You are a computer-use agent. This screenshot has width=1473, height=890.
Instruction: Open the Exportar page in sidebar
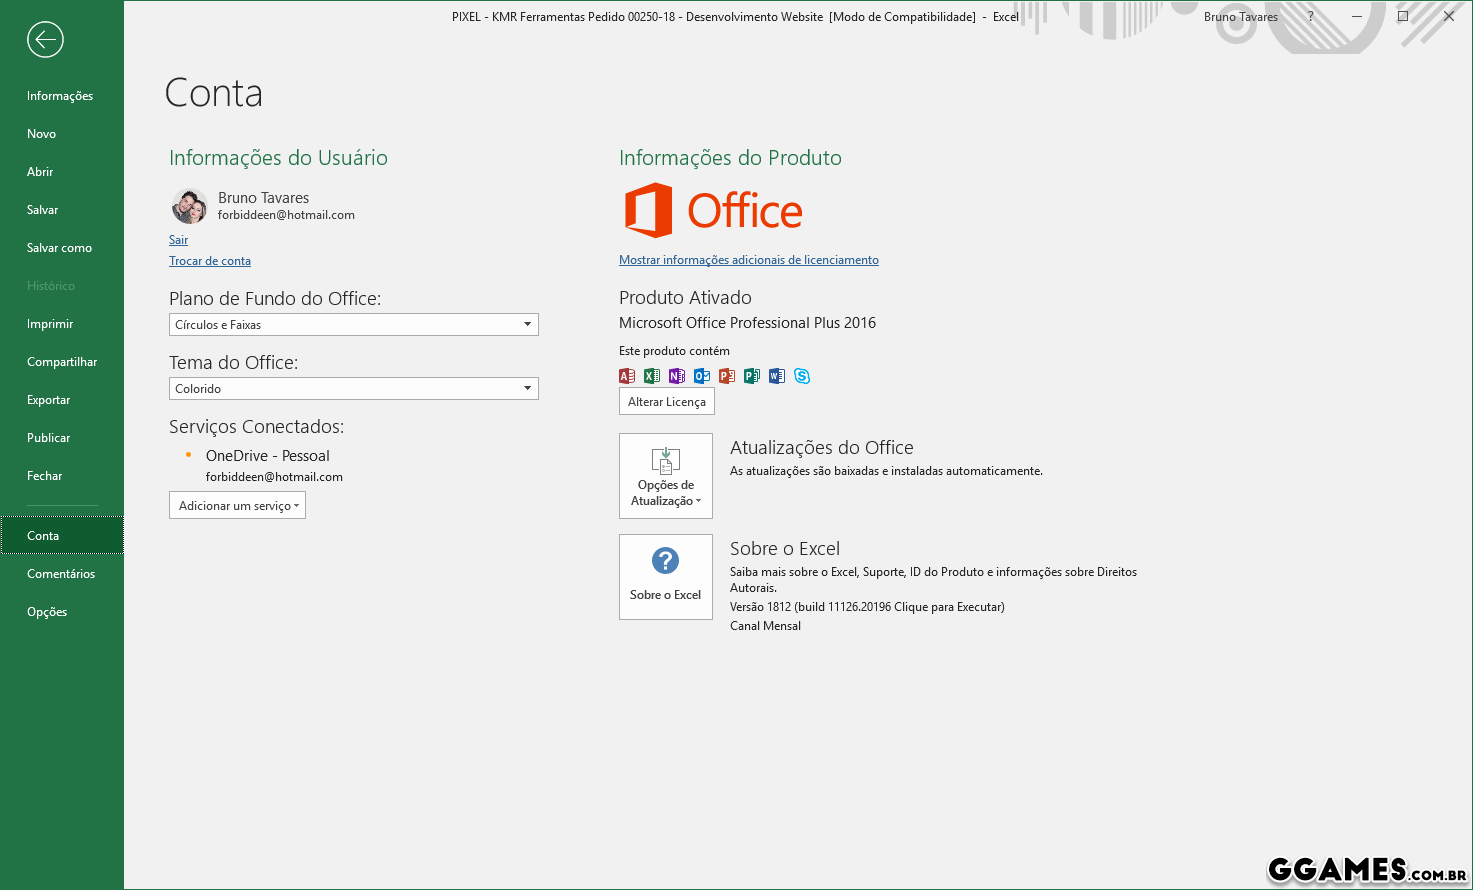click(48, 400)
